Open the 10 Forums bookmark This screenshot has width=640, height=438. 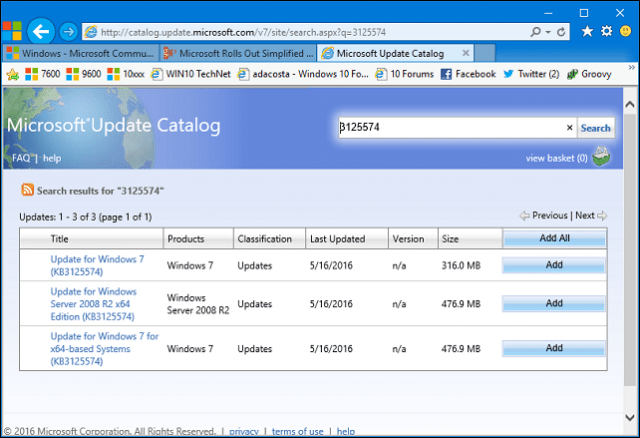tap(404, 74)
